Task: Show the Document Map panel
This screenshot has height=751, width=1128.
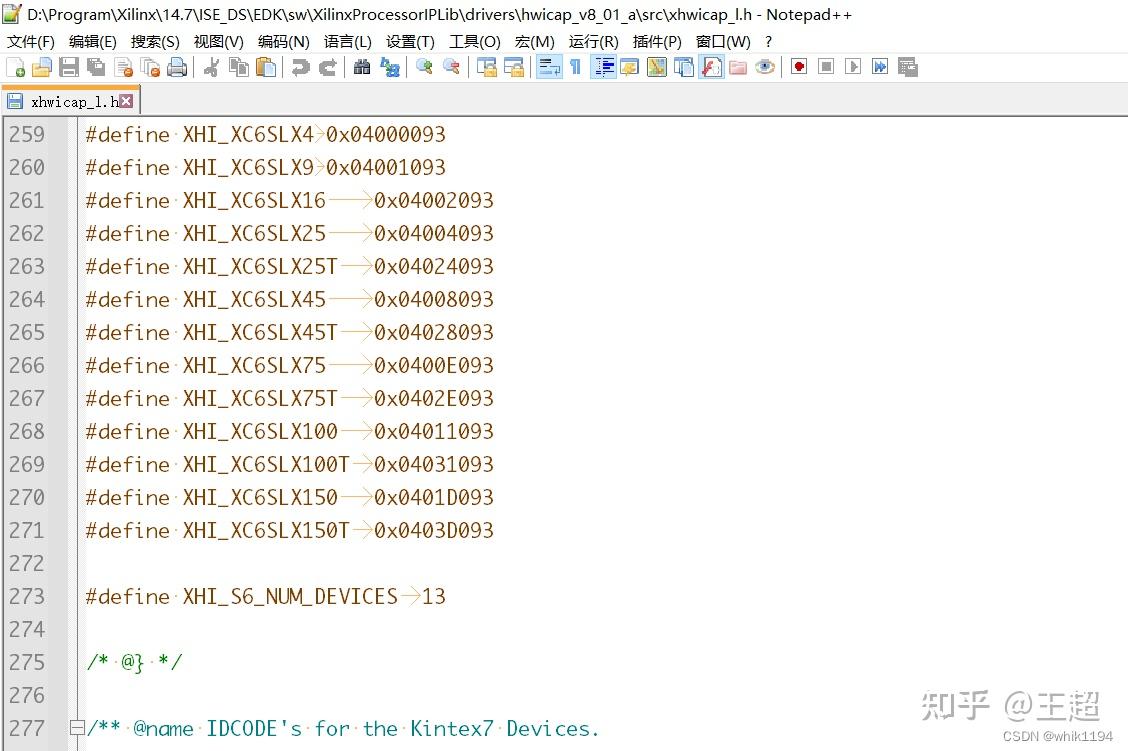Action: [657, 68]
